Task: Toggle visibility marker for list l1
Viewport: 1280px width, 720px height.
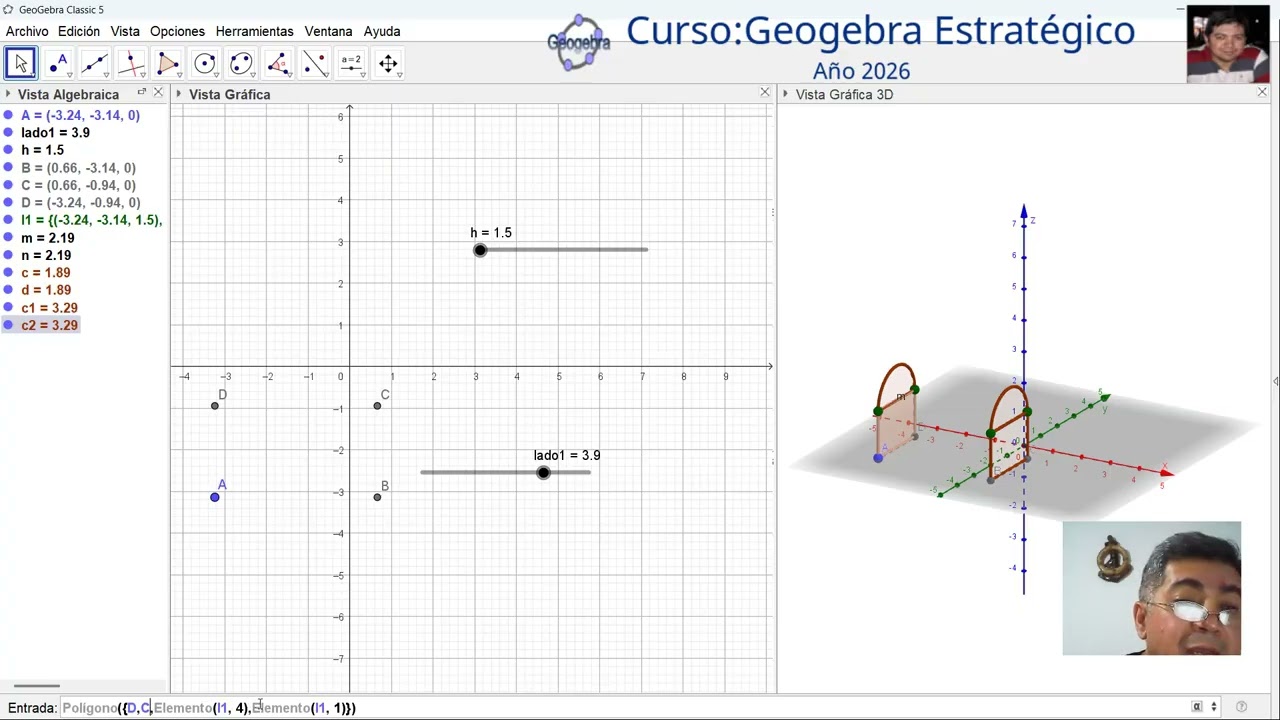Action: click(x=9, y=221)
